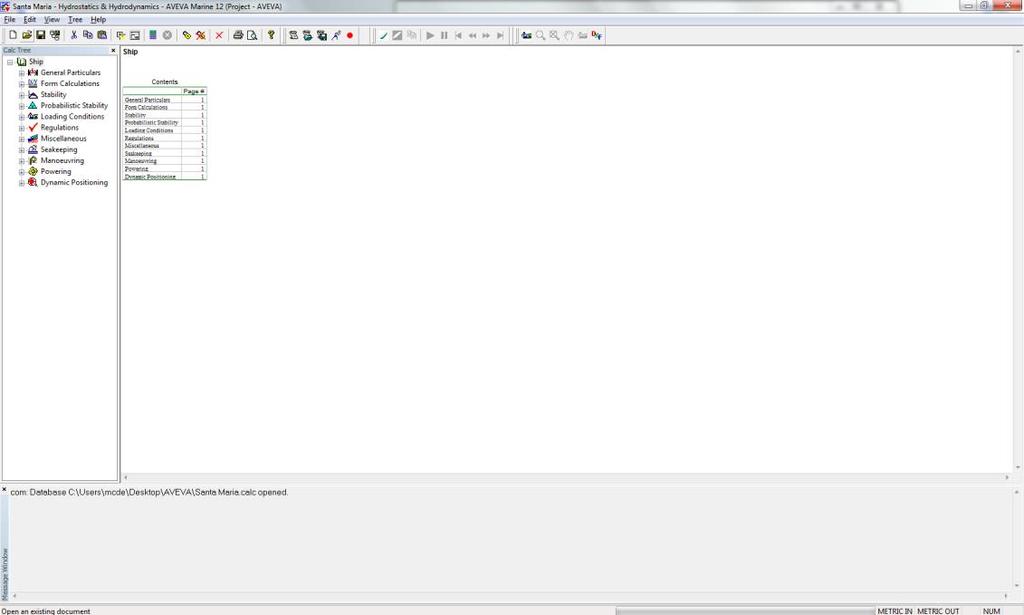Screen dimensions: 1024x615
Task: Click the Paste toolbar icon
Action: pos(102,35)
